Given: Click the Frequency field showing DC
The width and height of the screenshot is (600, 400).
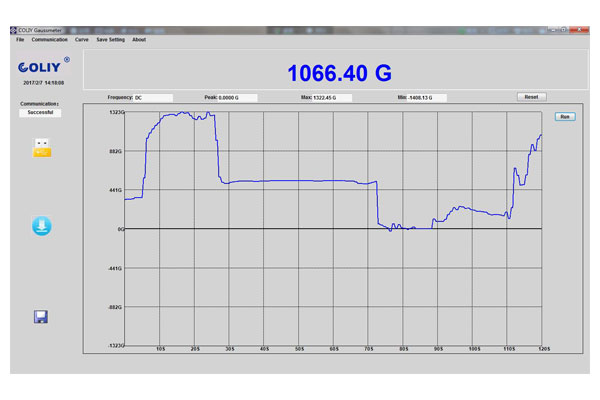Looking at the screenshot, I should 152,97.
